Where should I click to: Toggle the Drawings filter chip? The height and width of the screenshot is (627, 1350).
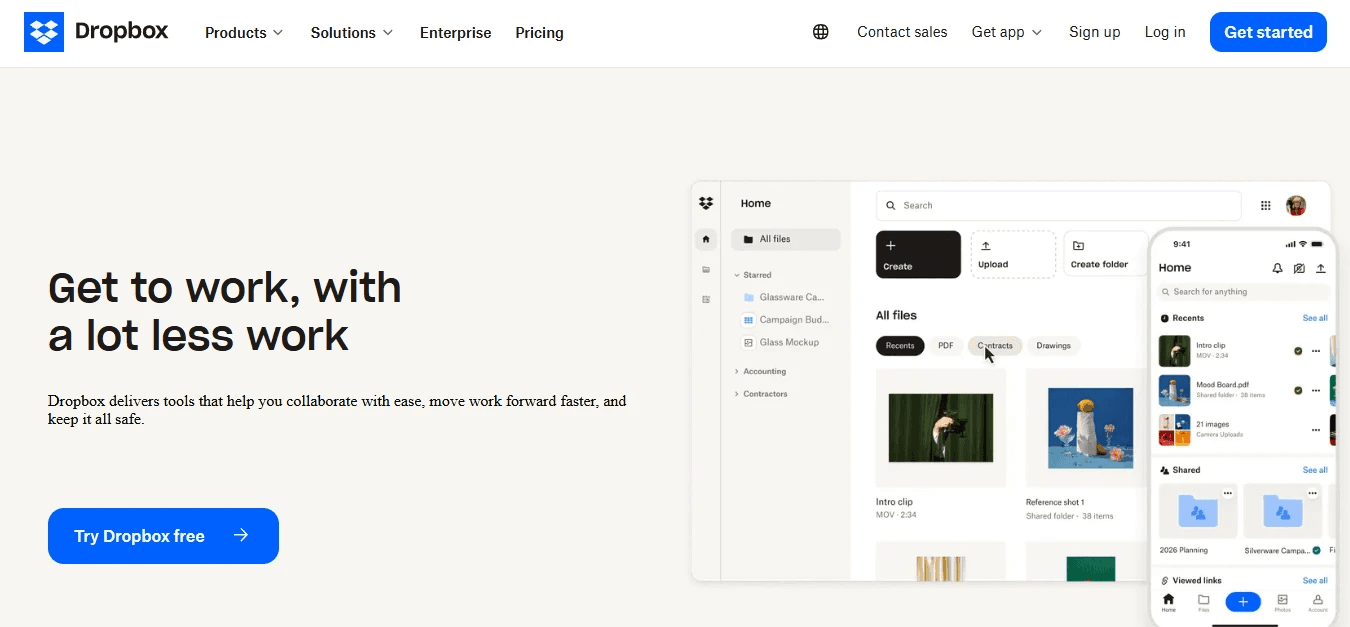coord(1053,346)
